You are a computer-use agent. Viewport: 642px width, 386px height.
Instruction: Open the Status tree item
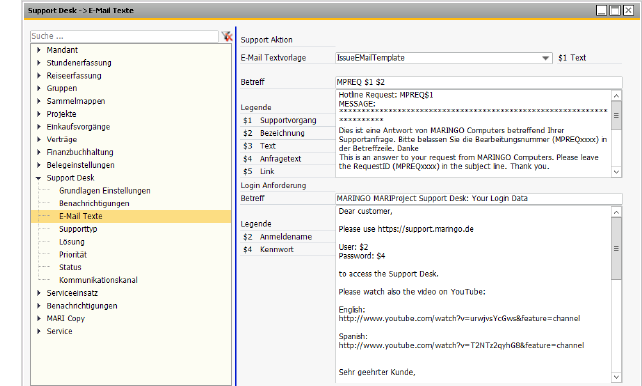click(70, 267)
